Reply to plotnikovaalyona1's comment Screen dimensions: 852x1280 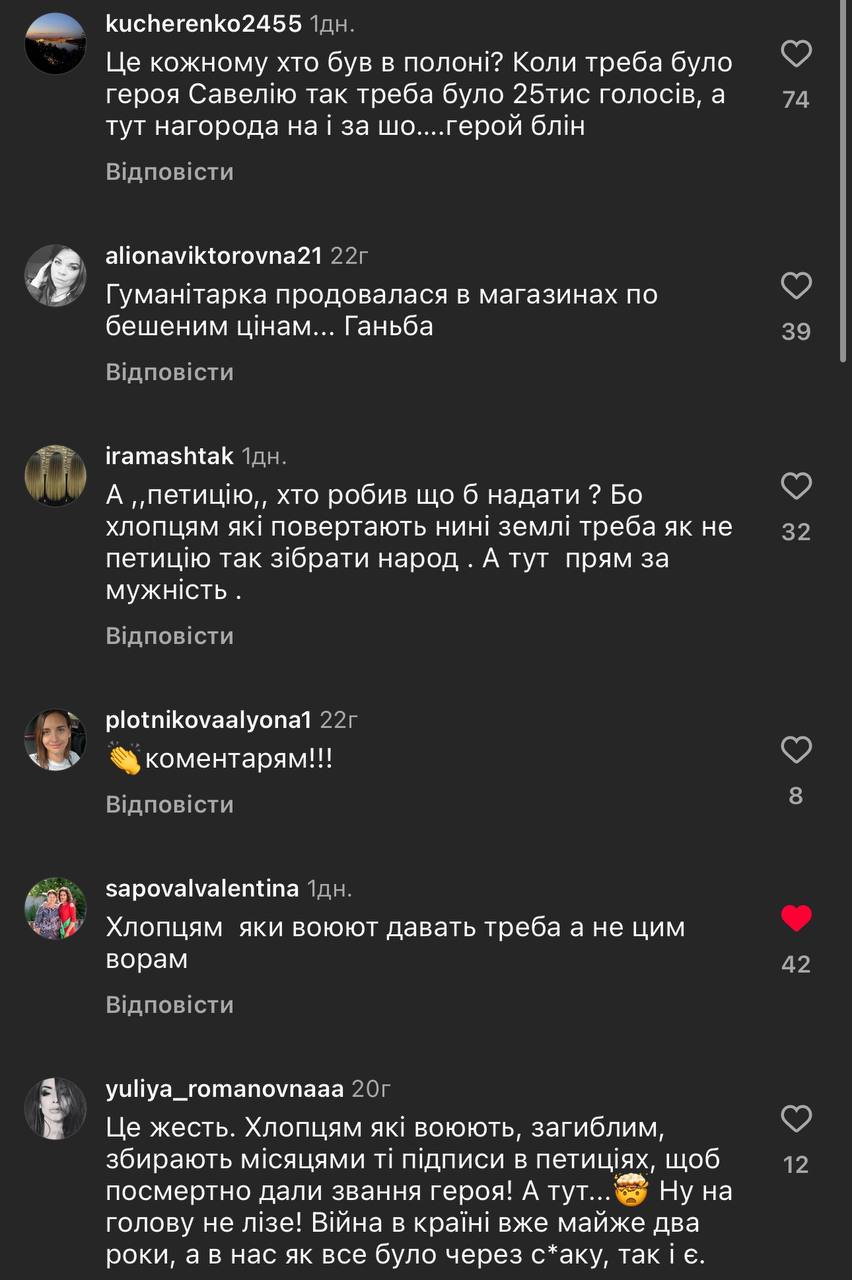(x=170, y=804)
